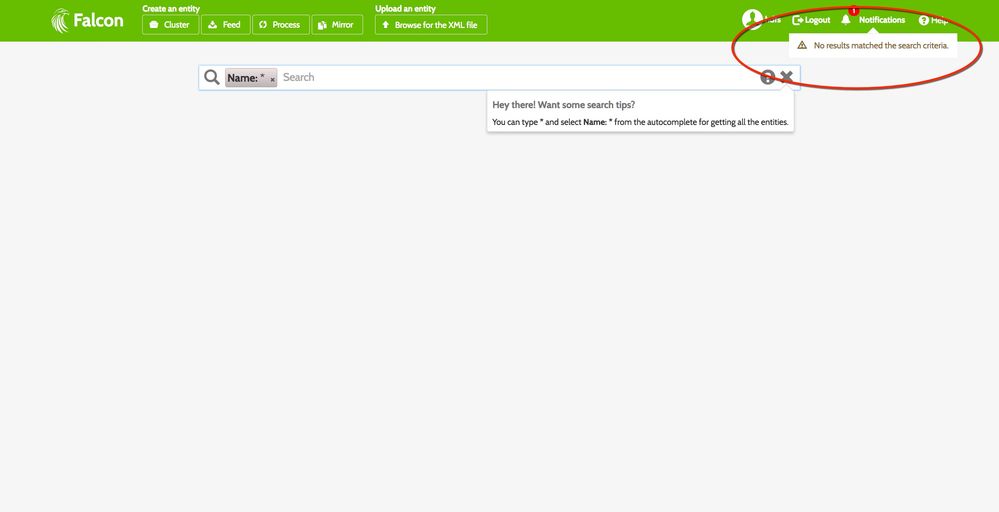Toggle search tips info icon
Image resolution: width=999 pixels, height=512 pixels.
click(768, 77)
